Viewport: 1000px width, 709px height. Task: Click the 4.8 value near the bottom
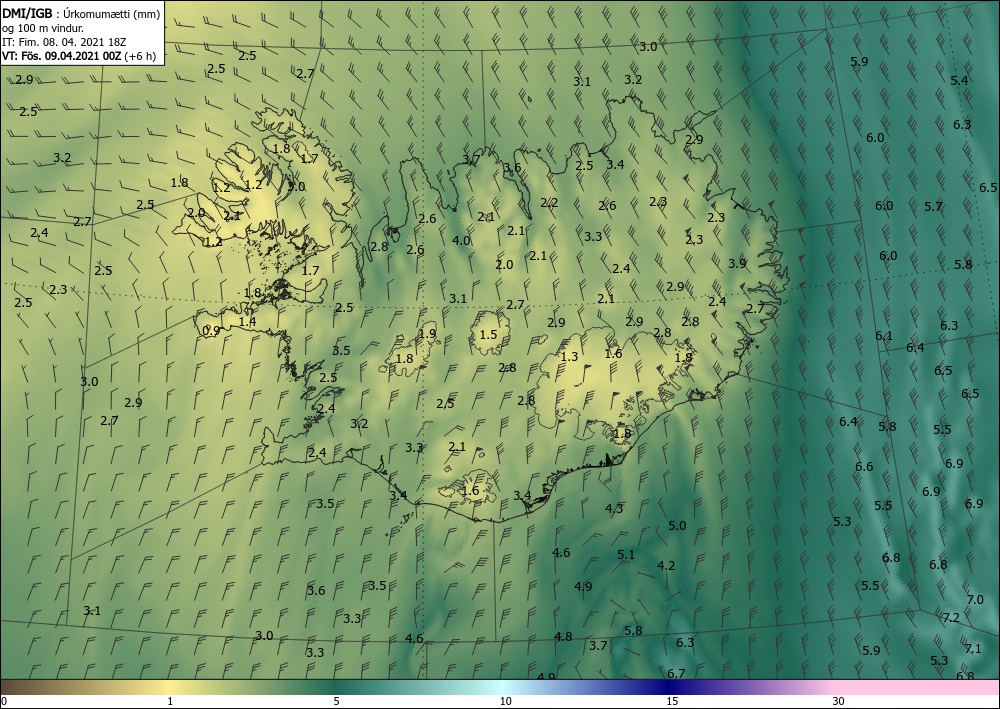coord(563,636)
